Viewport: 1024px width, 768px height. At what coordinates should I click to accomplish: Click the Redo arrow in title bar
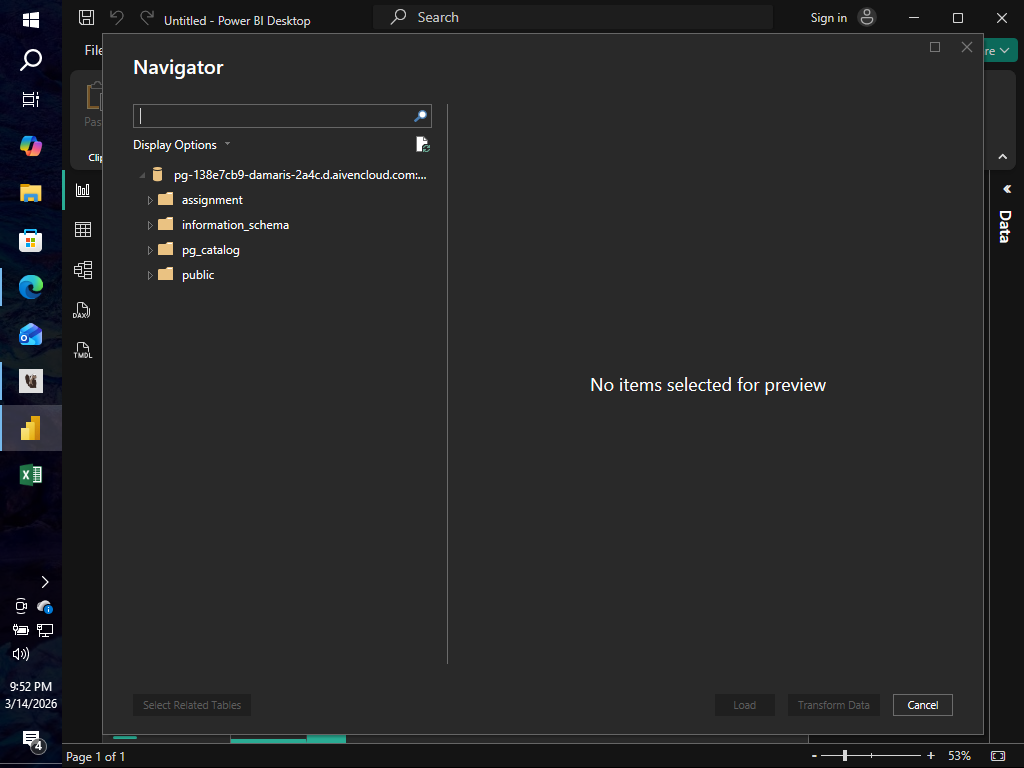(147, 18)
